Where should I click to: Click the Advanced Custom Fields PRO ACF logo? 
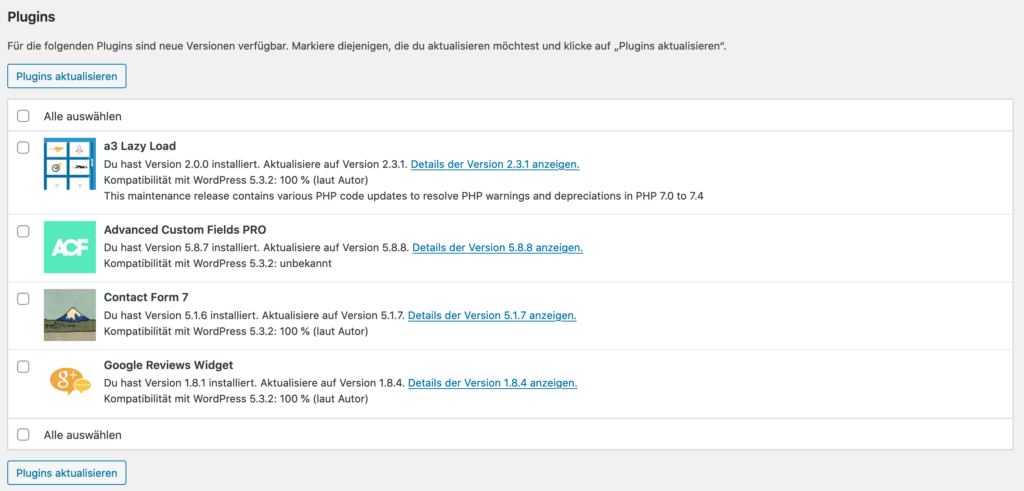[x=69, y=247]
